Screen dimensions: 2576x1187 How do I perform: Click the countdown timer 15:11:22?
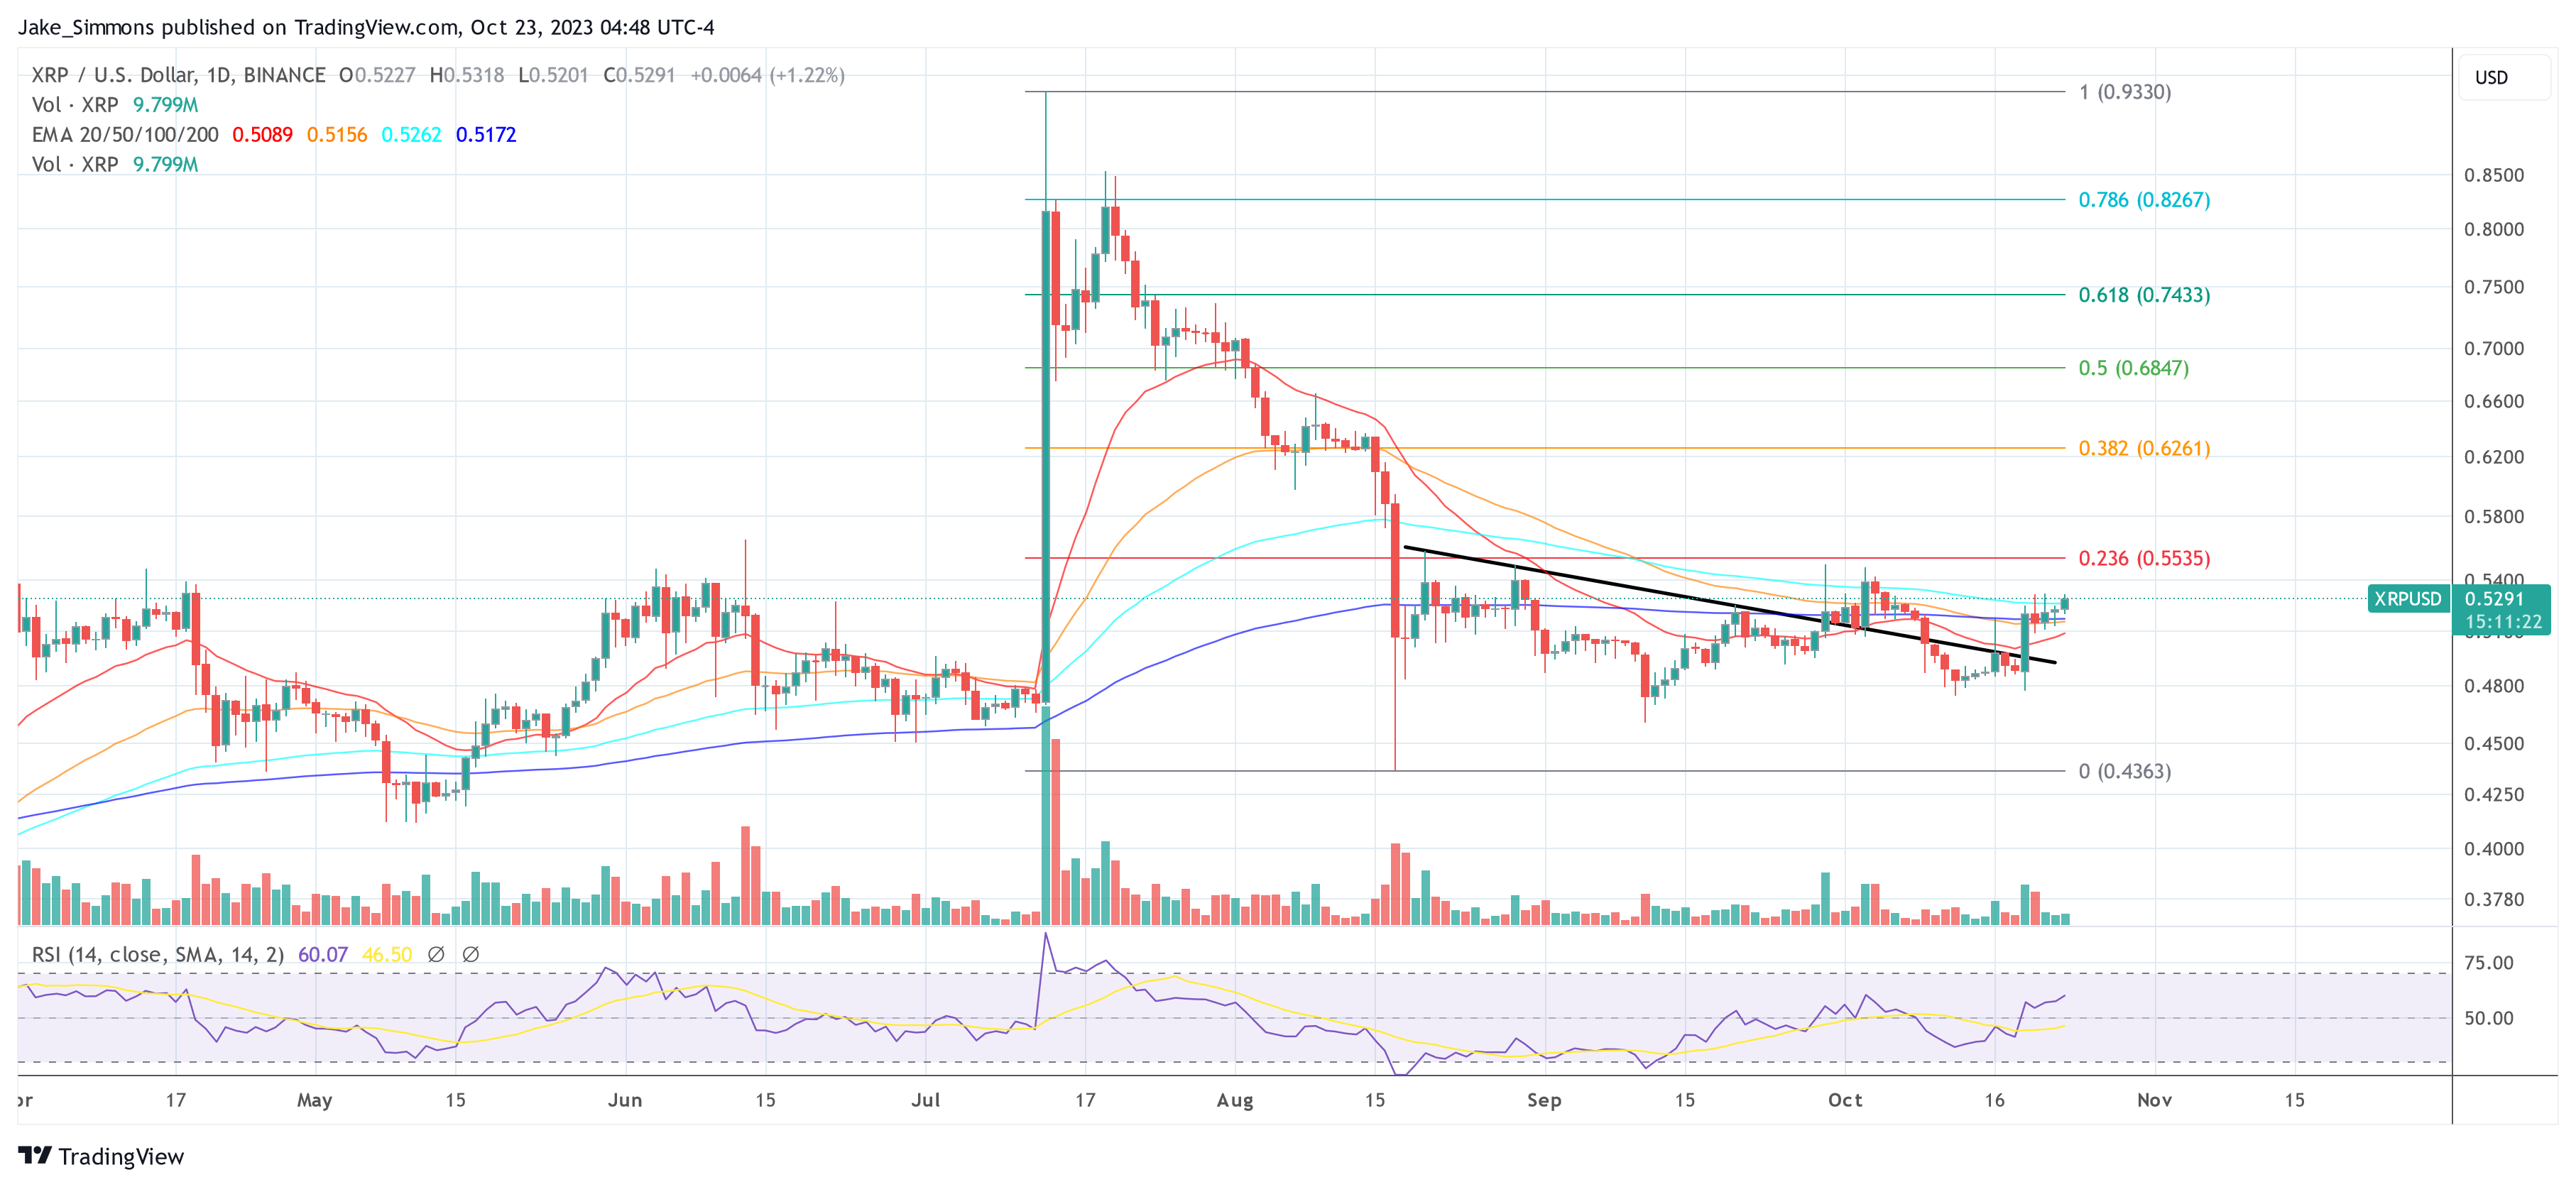coord(2503,622)
